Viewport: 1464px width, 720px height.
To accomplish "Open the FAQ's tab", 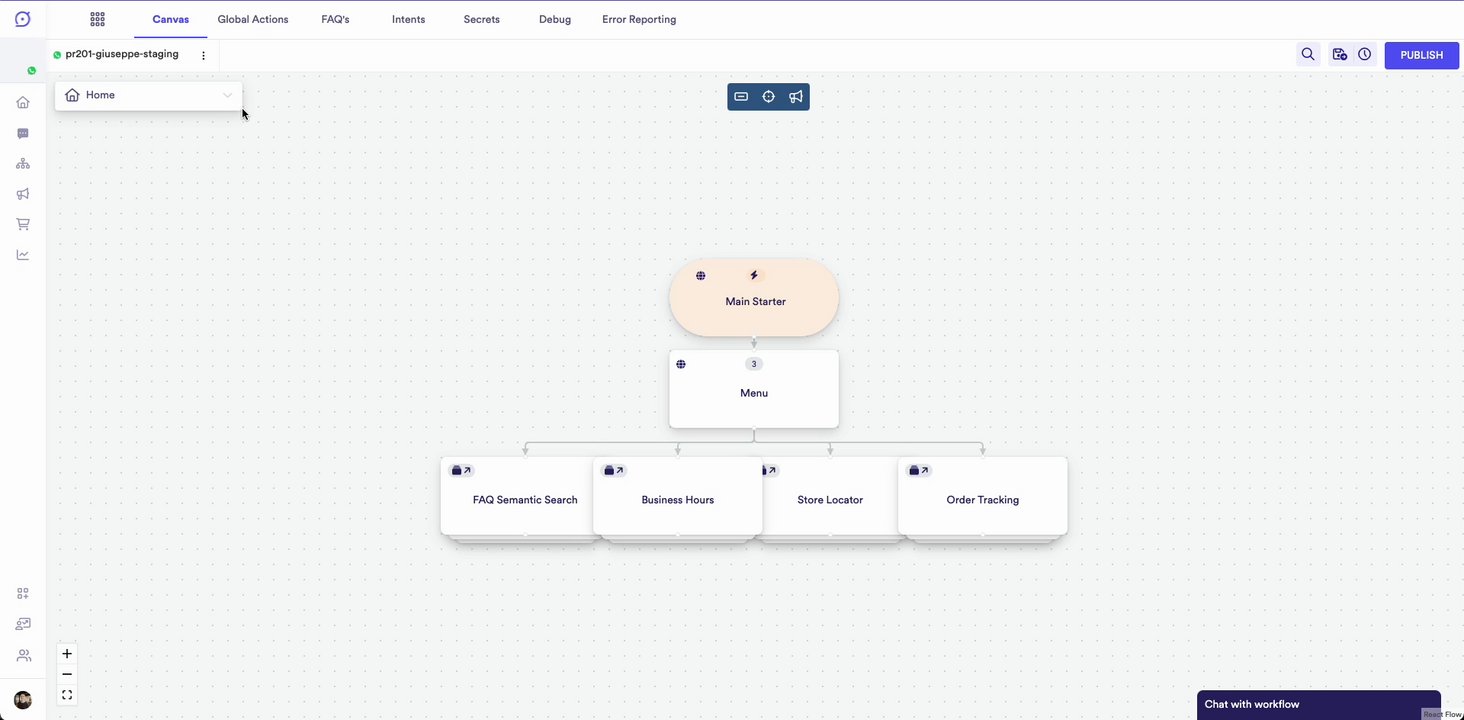I will 335,19.
